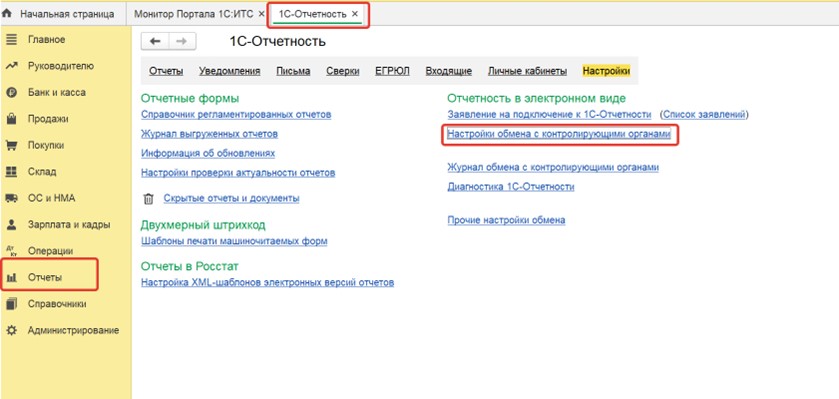Open Справочник регламентированных отчетов link
Viewport: 839px width, 399px height.
(x=236, y=114)
